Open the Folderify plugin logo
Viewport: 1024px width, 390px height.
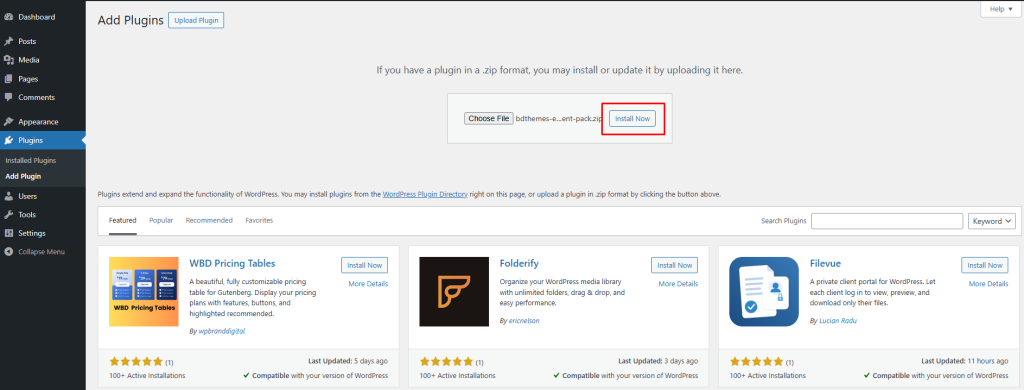[454, 291]
